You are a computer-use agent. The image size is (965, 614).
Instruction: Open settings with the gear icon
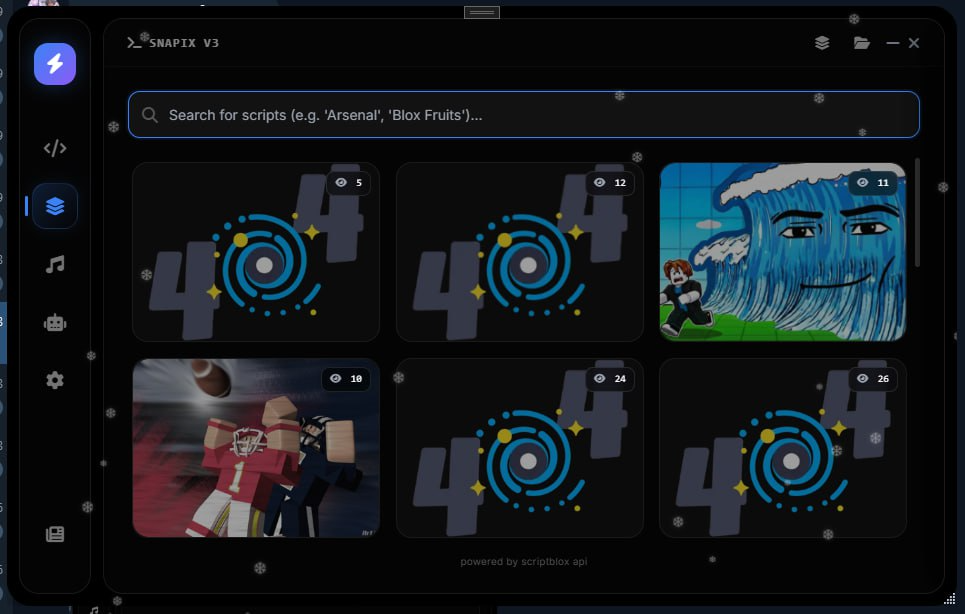[x=54, y=380]
